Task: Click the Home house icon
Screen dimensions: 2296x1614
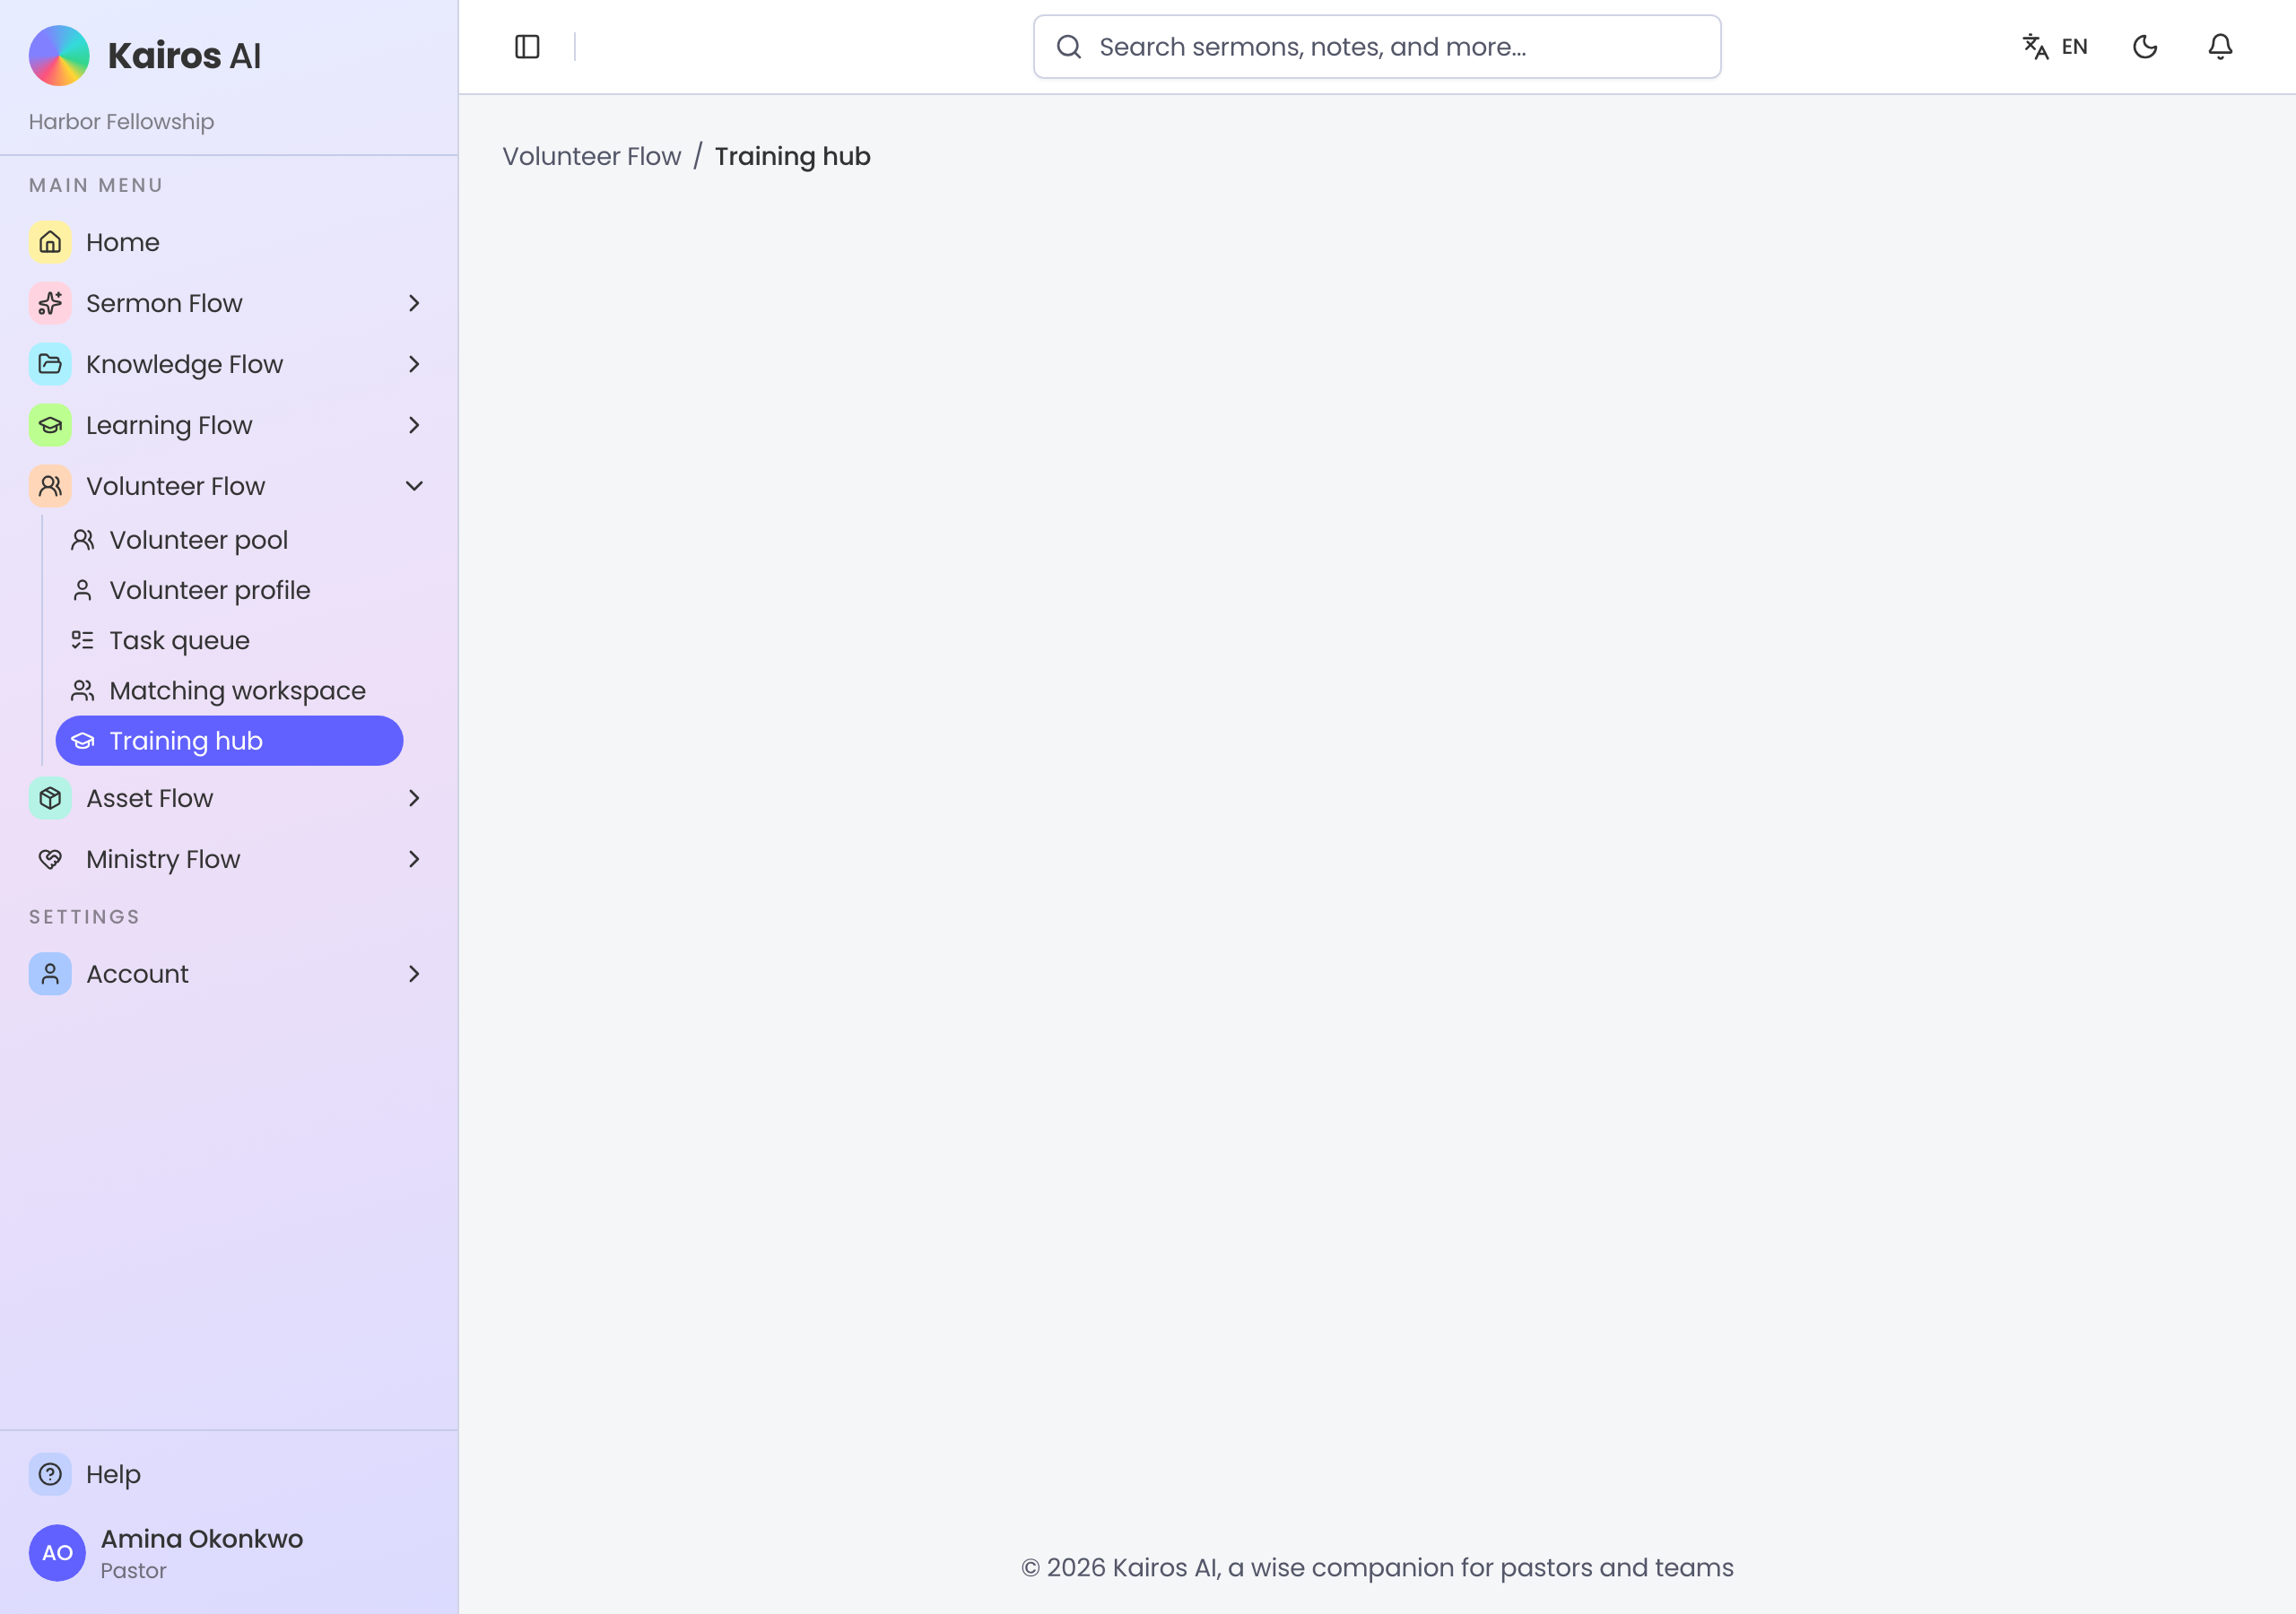Action: coord(50,242)
